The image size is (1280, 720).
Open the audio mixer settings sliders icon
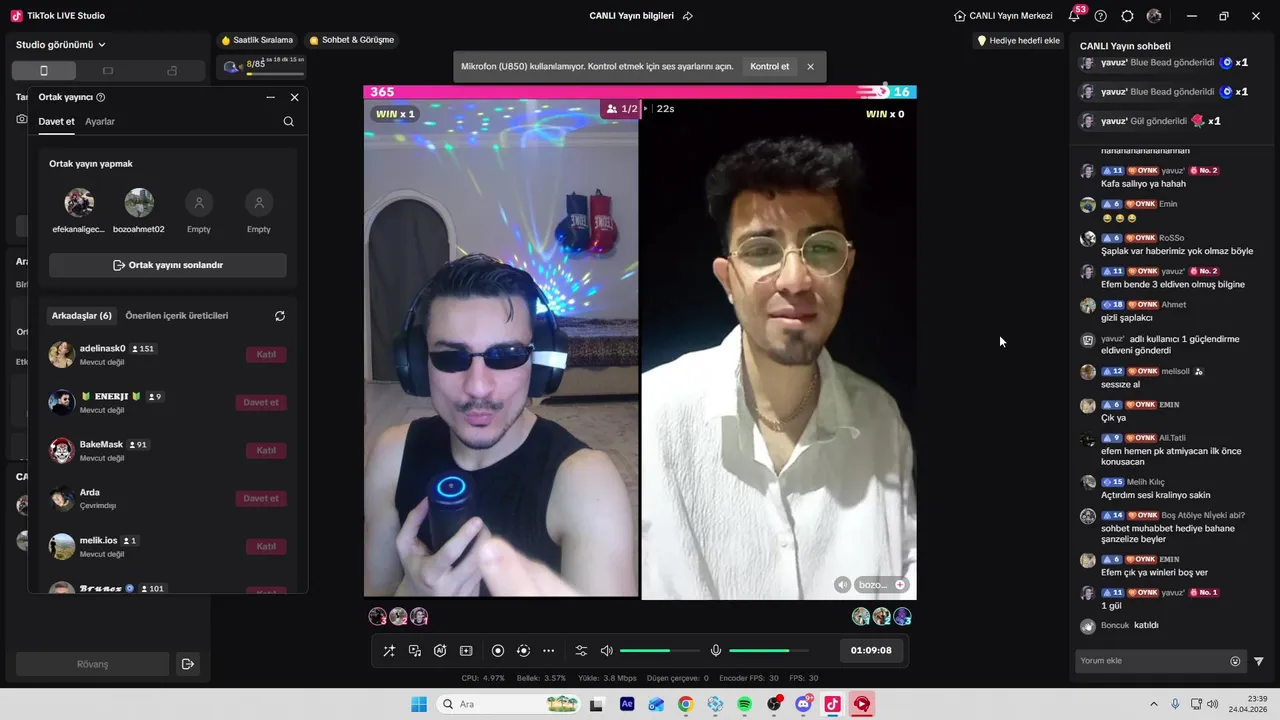[x=581, y=650]
